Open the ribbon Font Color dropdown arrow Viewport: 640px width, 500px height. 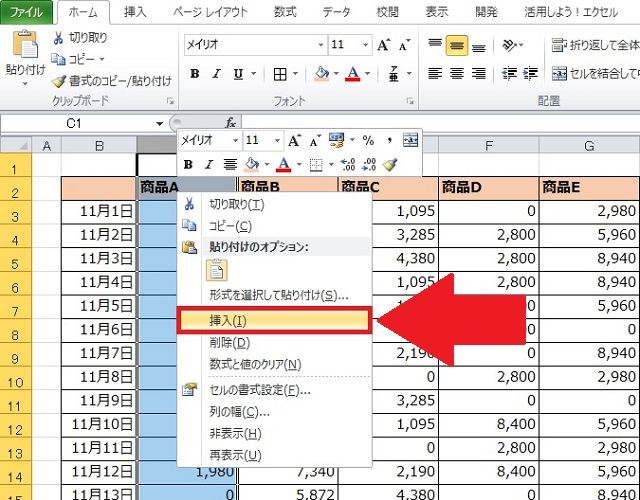pyautogui.click(x=367, y=74)
